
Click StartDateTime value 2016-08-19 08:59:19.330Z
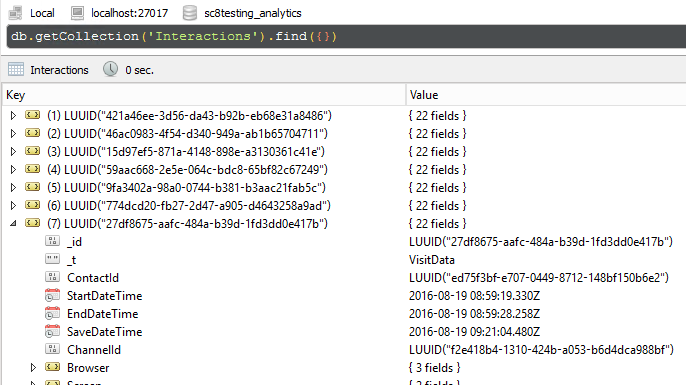[x=474, y=296]
